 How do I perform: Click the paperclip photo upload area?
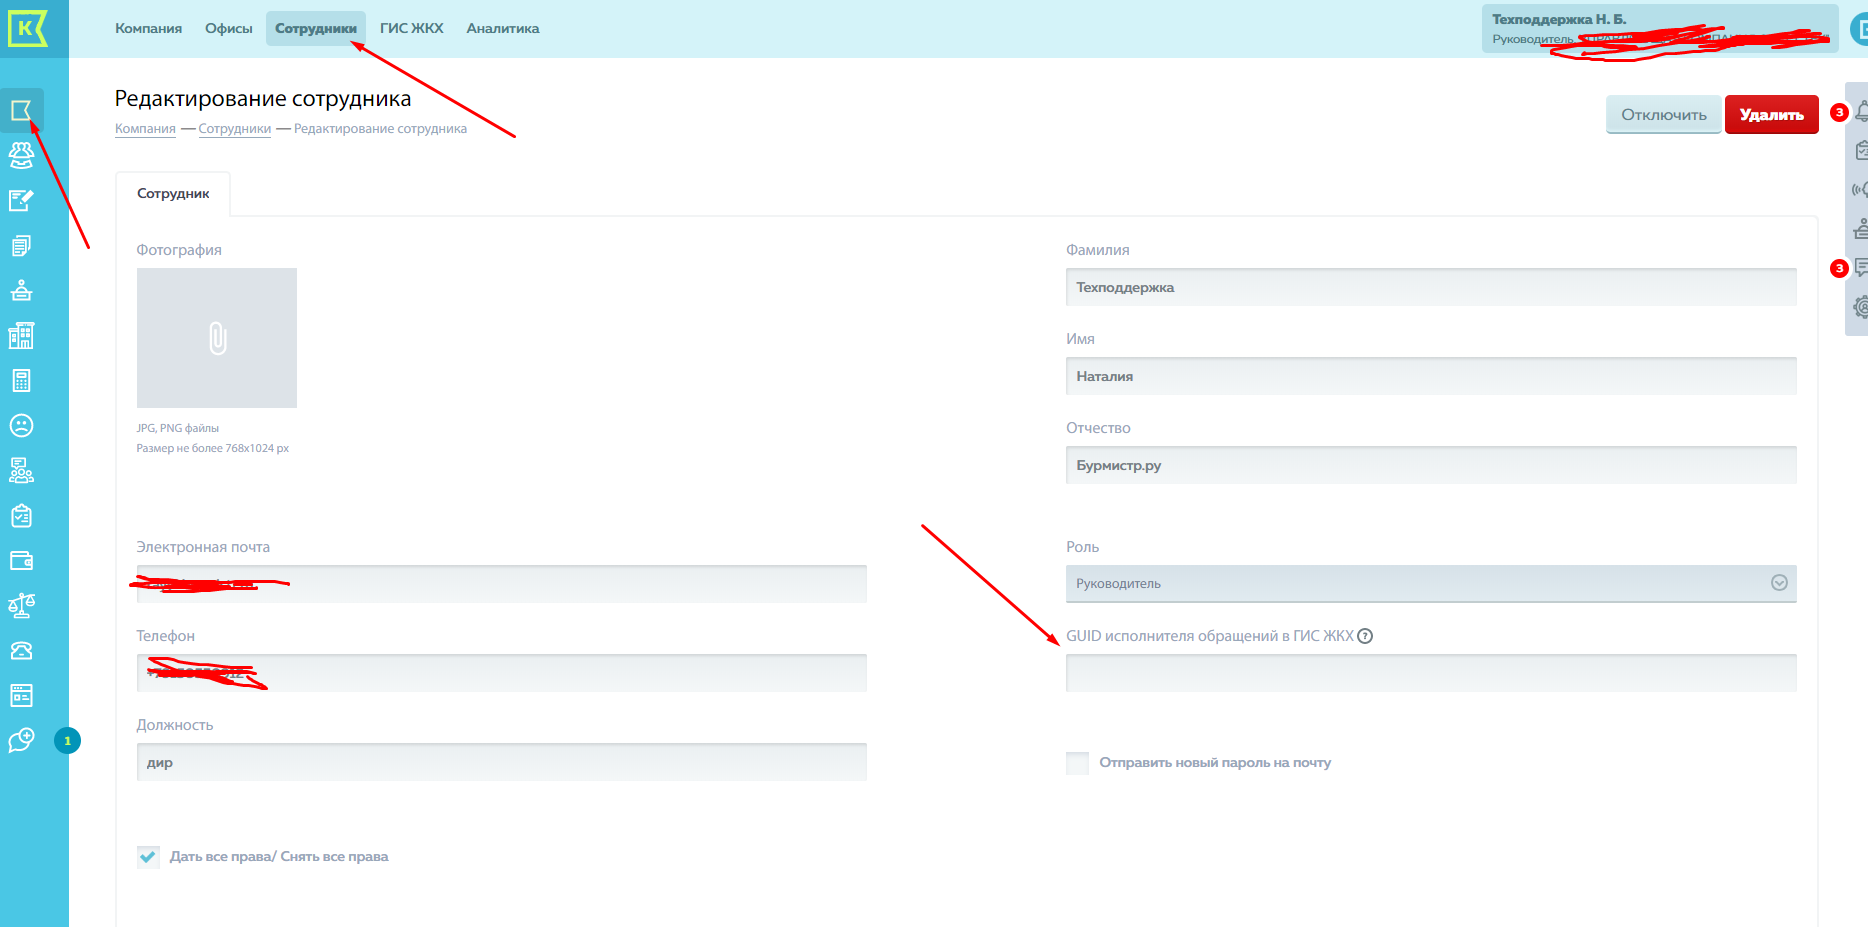(217, 338)
